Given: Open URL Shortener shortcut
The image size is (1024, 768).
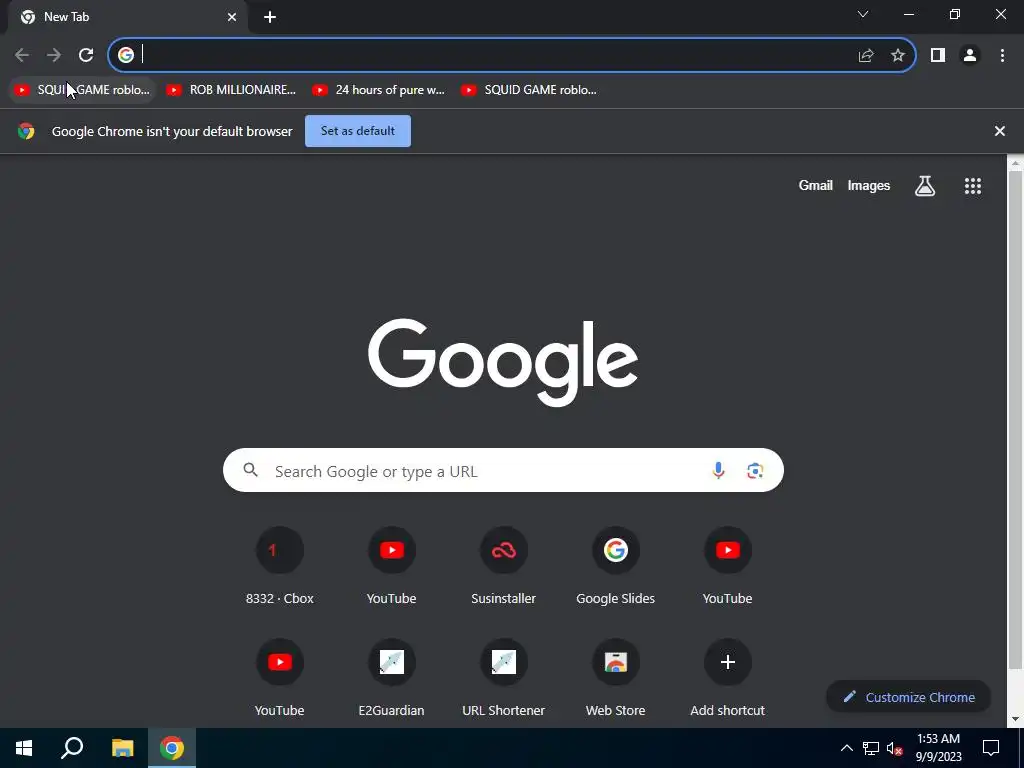Looking at the screenshot, I should [x=504, y=679].
